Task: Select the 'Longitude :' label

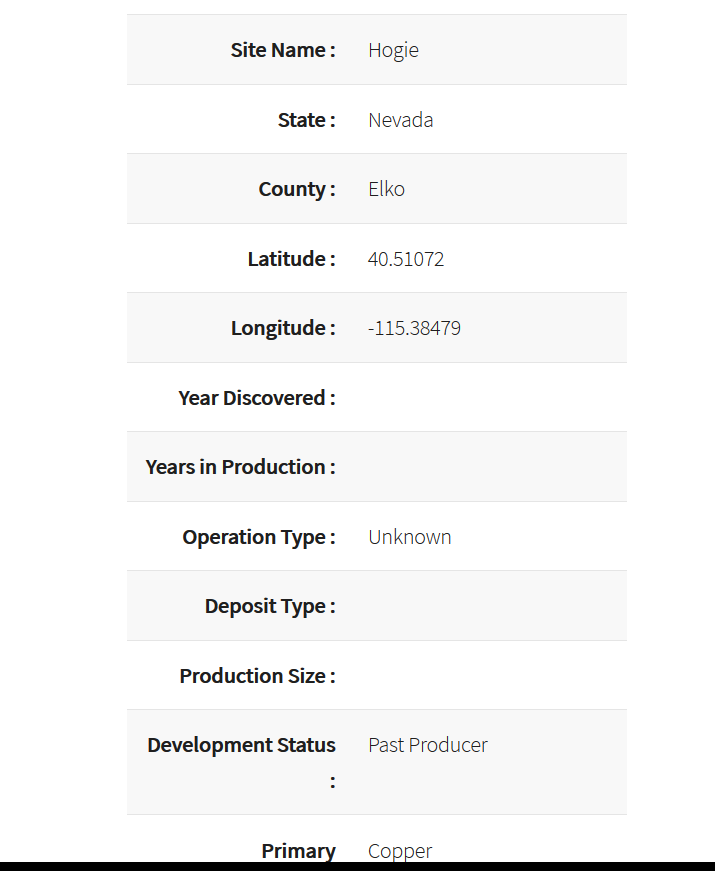Action: 283,328
